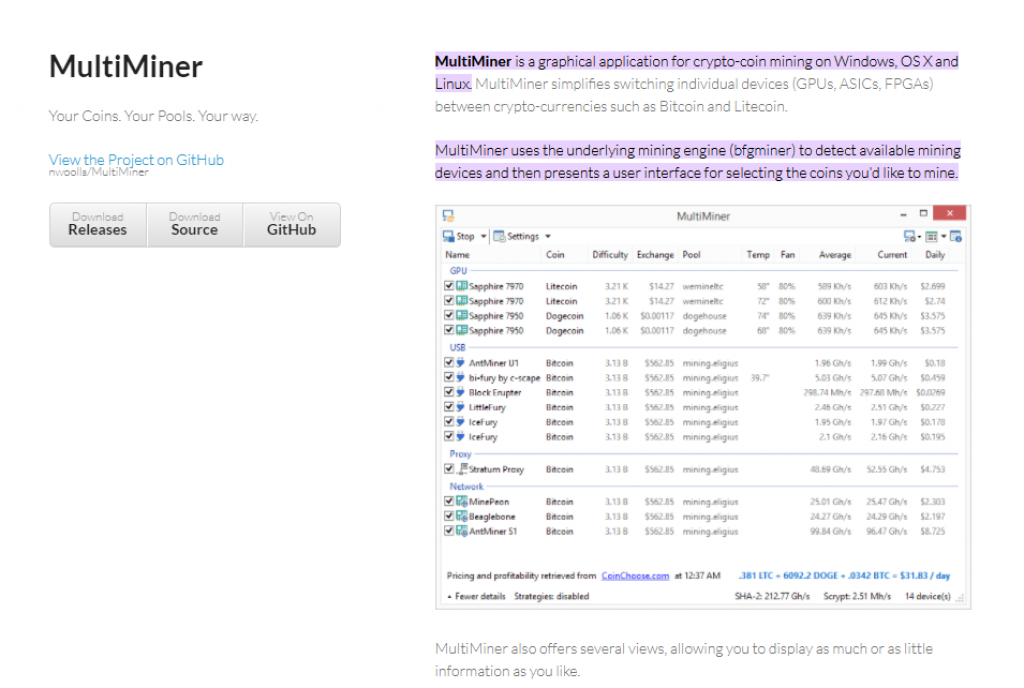This screenshot has height=688, width=1024.
Task: Select the Network group header
Action: [466, 486]
